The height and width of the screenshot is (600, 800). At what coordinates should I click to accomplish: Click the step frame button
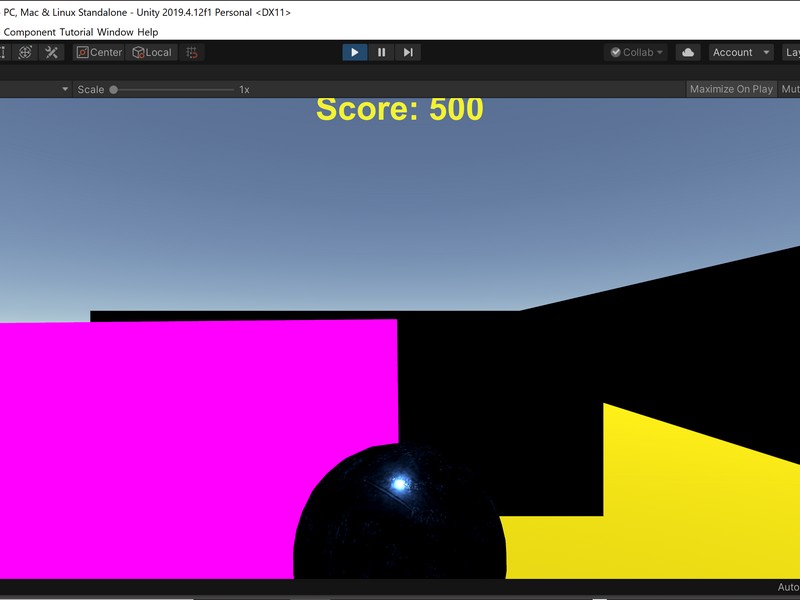pyautogui.click(x=408, y=52)
